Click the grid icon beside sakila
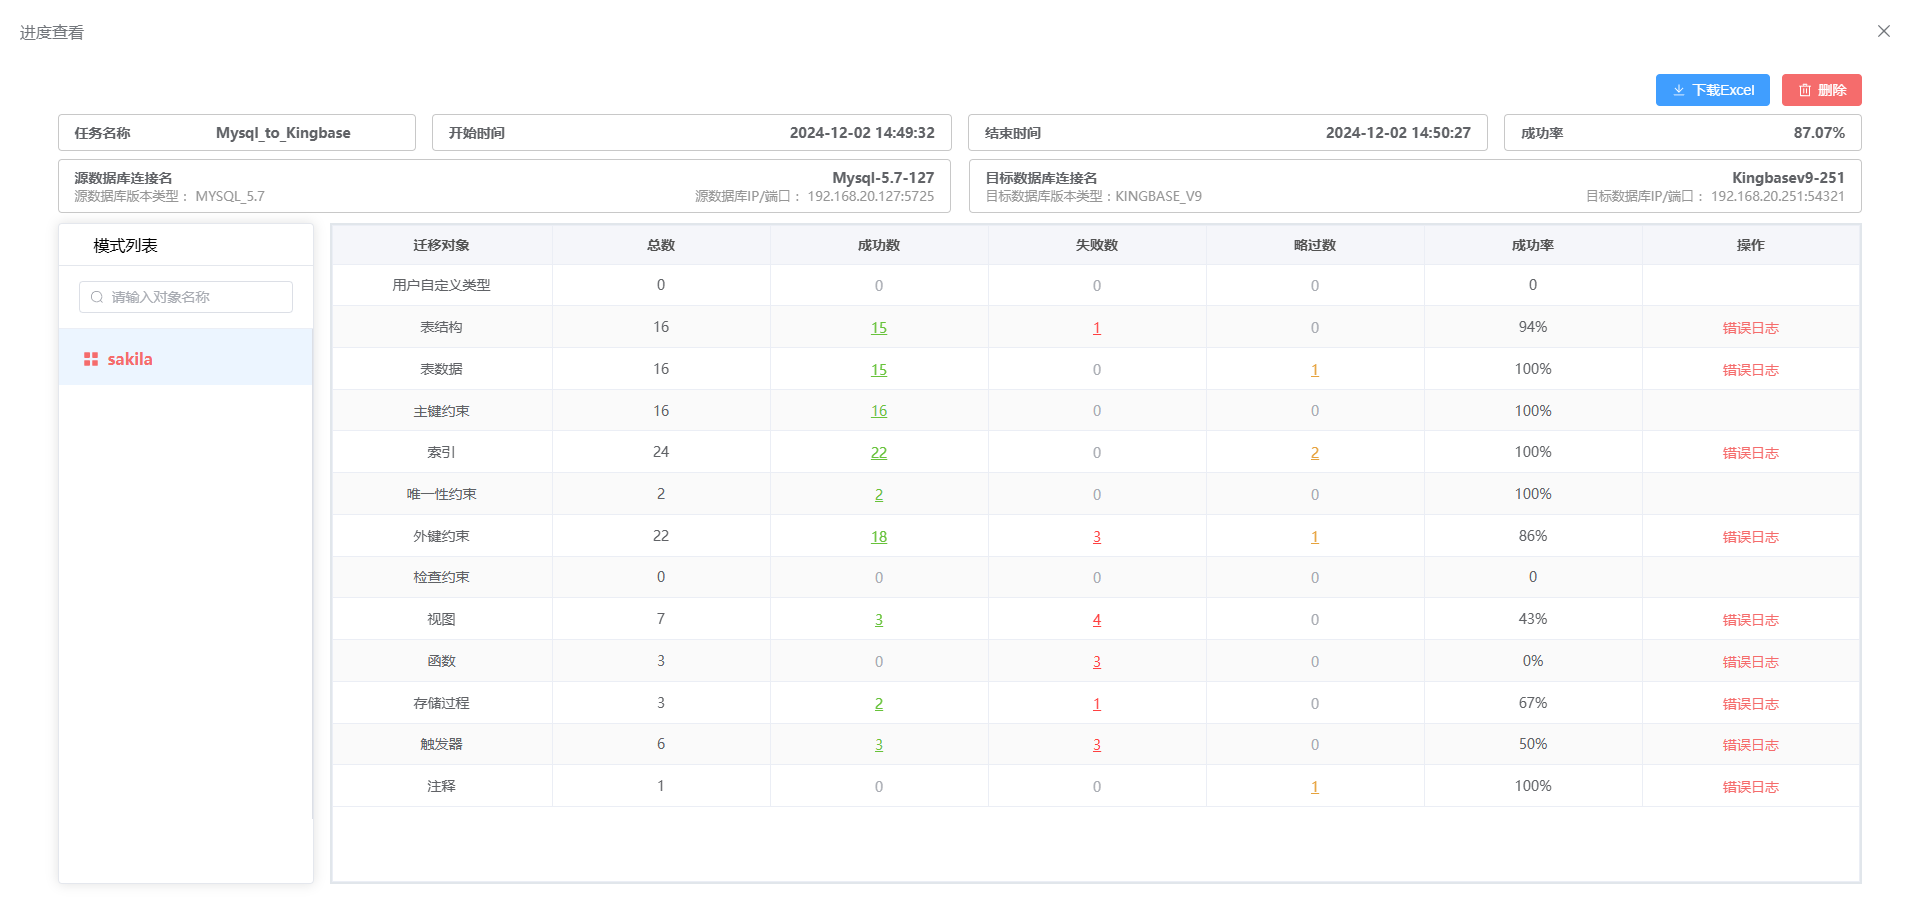1920x919 pixels. coord(91,359)
